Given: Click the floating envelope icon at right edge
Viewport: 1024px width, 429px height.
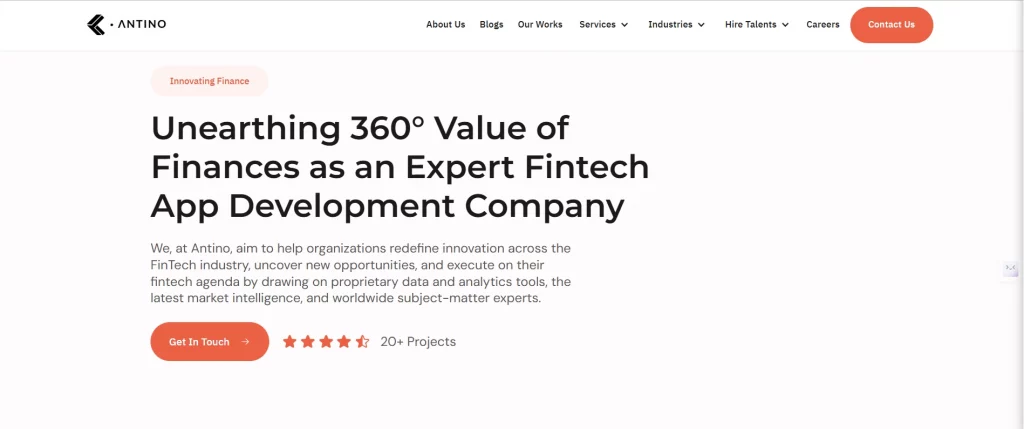Looking at the screenshot, I should (x=1011, y=269).
